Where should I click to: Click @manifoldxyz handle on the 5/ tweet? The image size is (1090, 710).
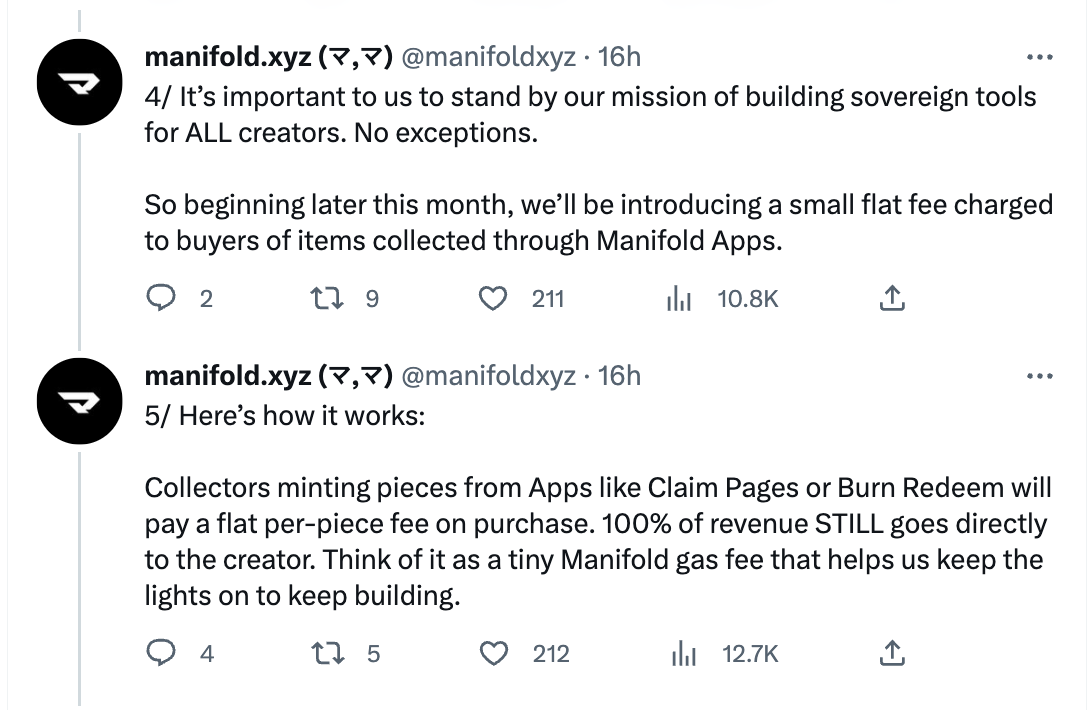[x=488, y=376]
